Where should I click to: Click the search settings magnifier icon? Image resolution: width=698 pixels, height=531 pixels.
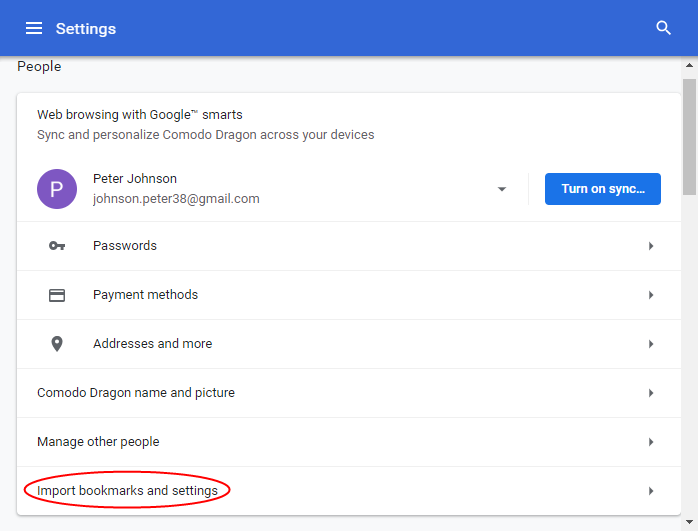click(663, 28)
